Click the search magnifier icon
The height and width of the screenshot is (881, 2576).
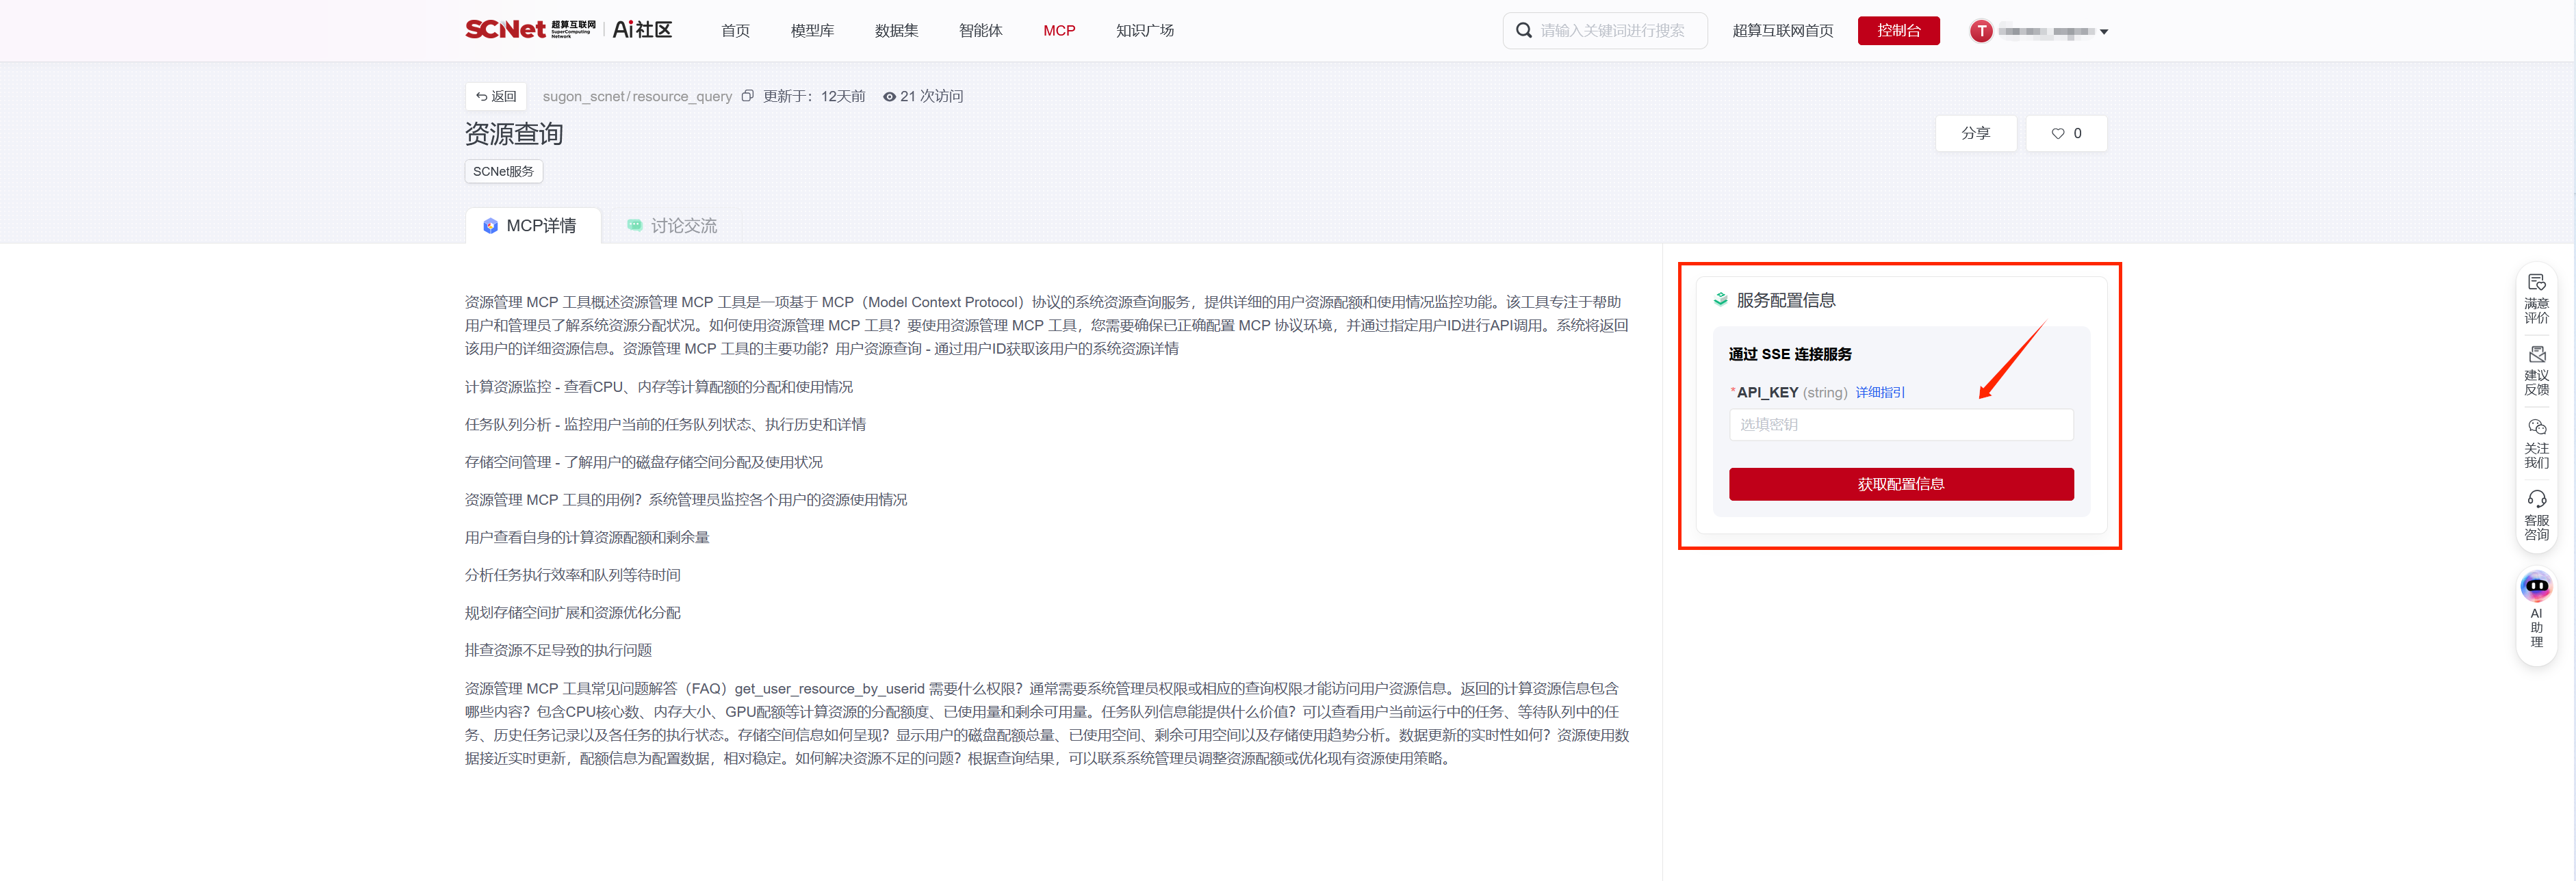coord(1523,31)
